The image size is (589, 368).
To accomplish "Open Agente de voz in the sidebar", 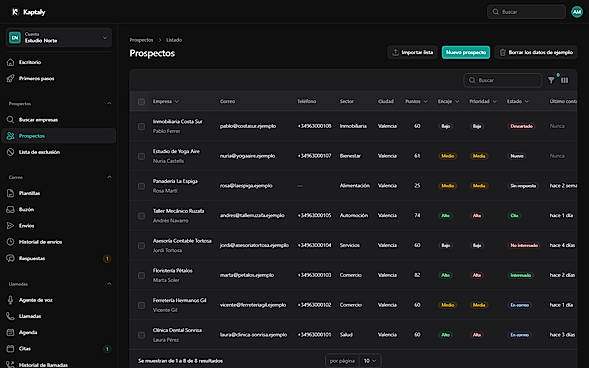I will pyautogui.click(x=59, y=300).
